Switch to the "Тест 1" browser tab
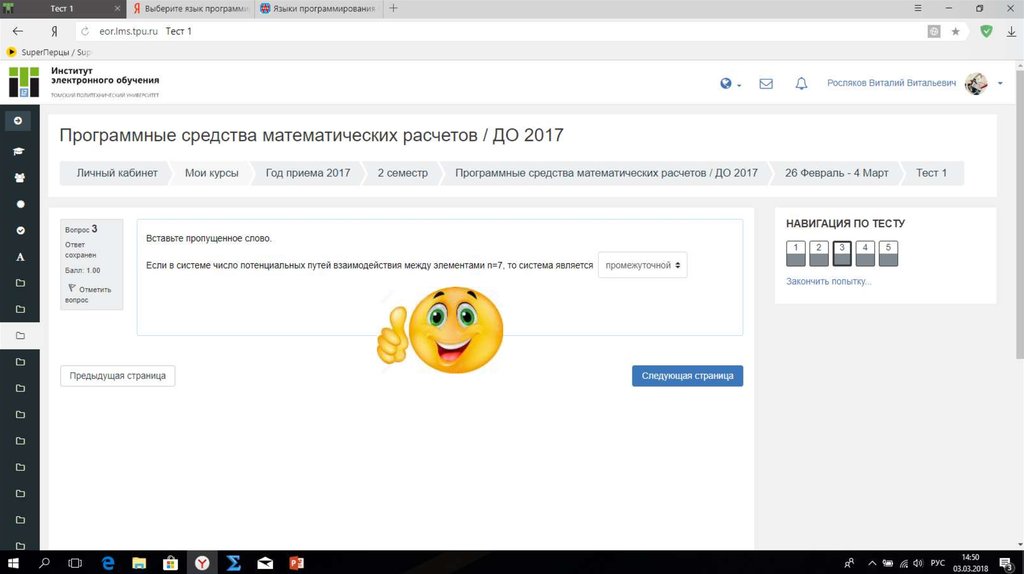Screen dimensions: 1024x574 coord(62,8)
